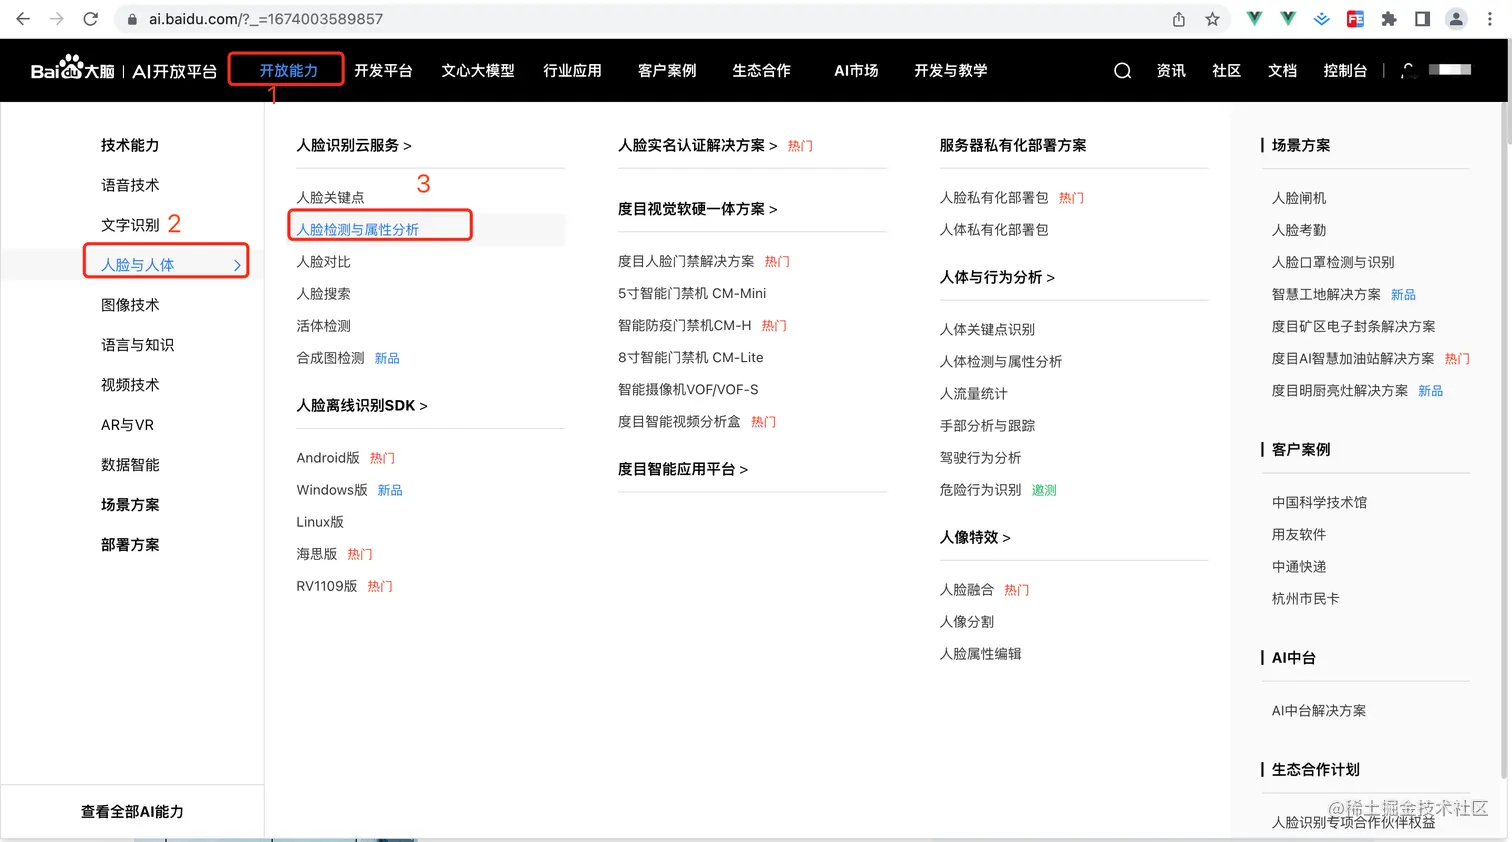Open the 开发与教学 nav menu

950,70
